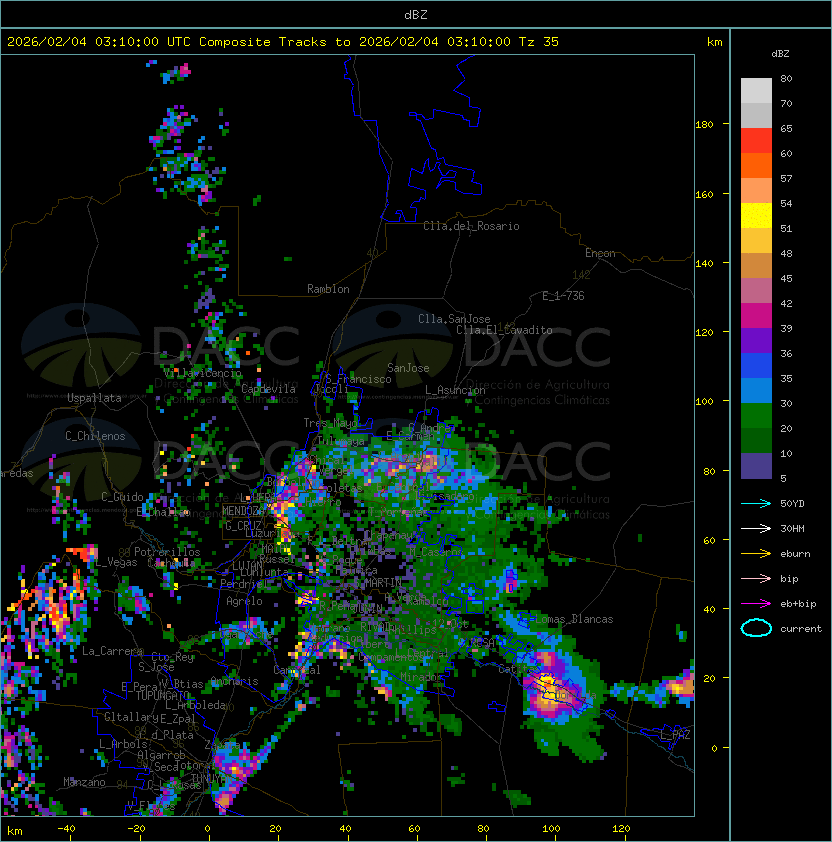Click the G_CRUZ map label

coord(243,526)
